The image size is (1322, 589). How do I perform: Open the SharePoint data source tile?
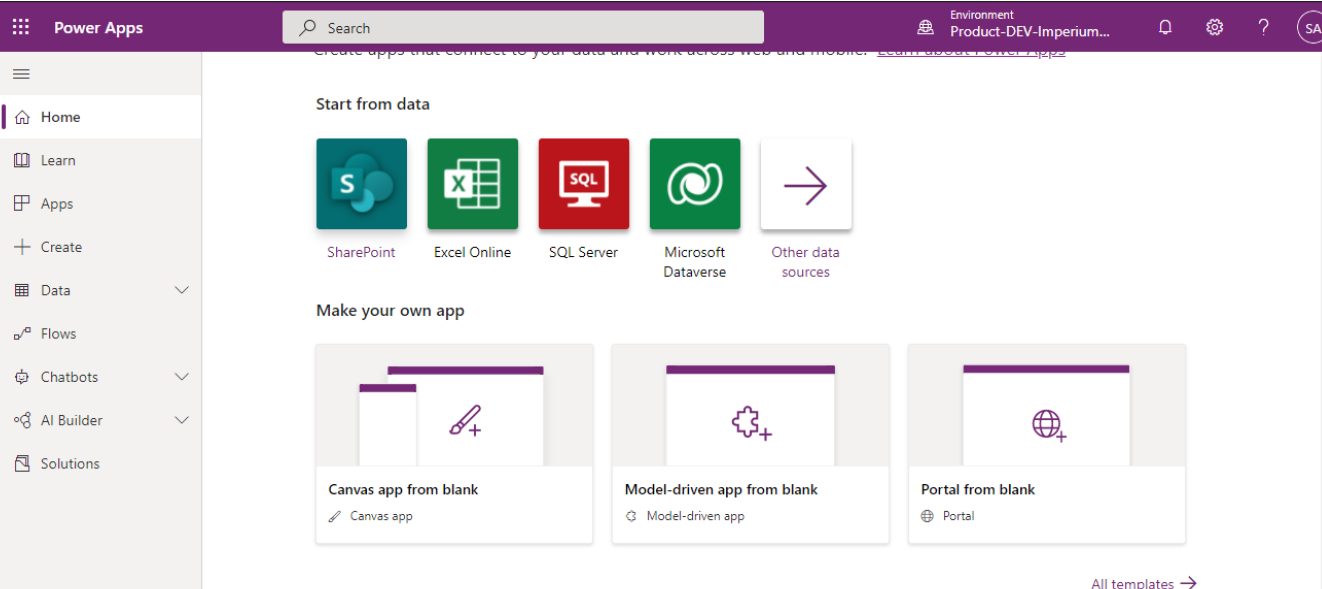tap(361, 184)
